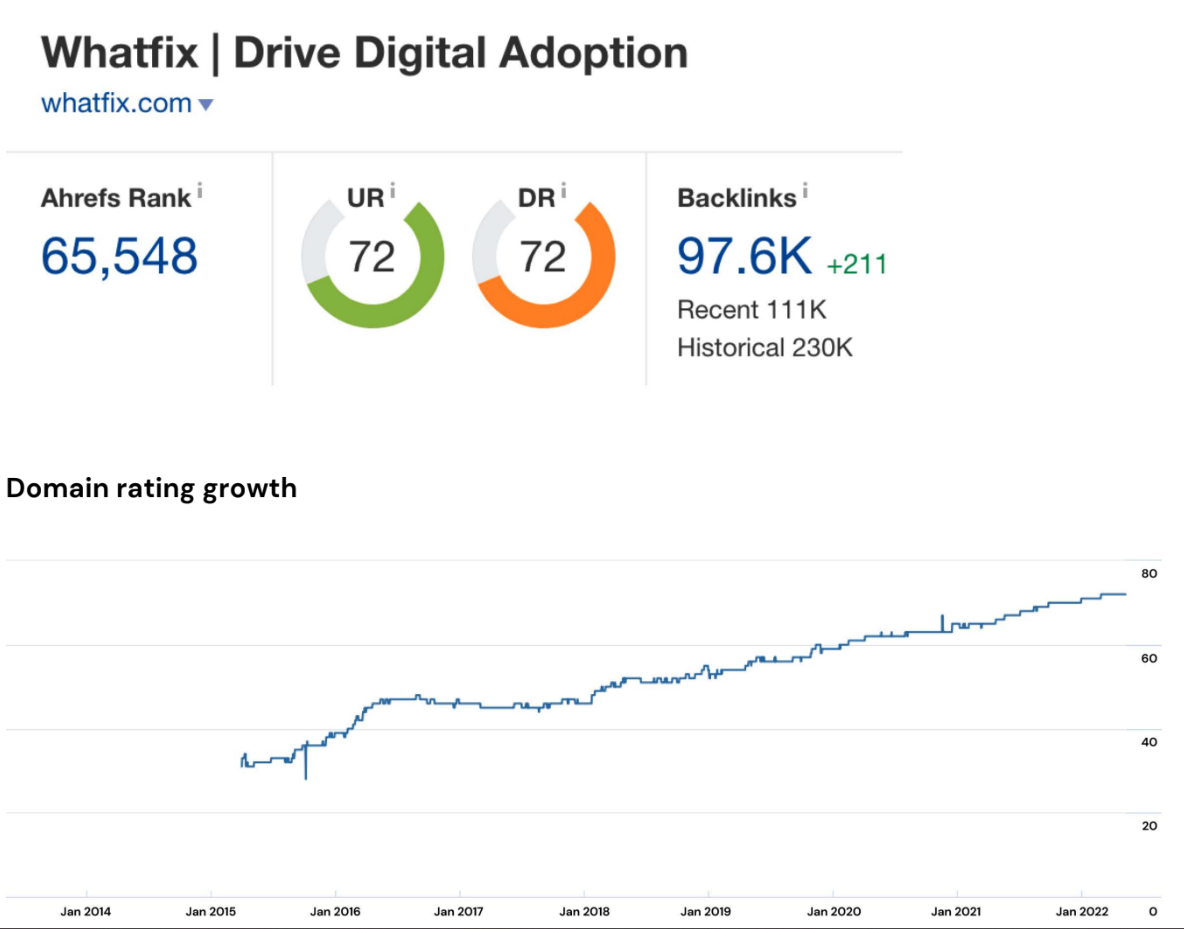Select the green +211 backlinks change
The height and width of the screenshot is (929, 1184).
[856, 265]
